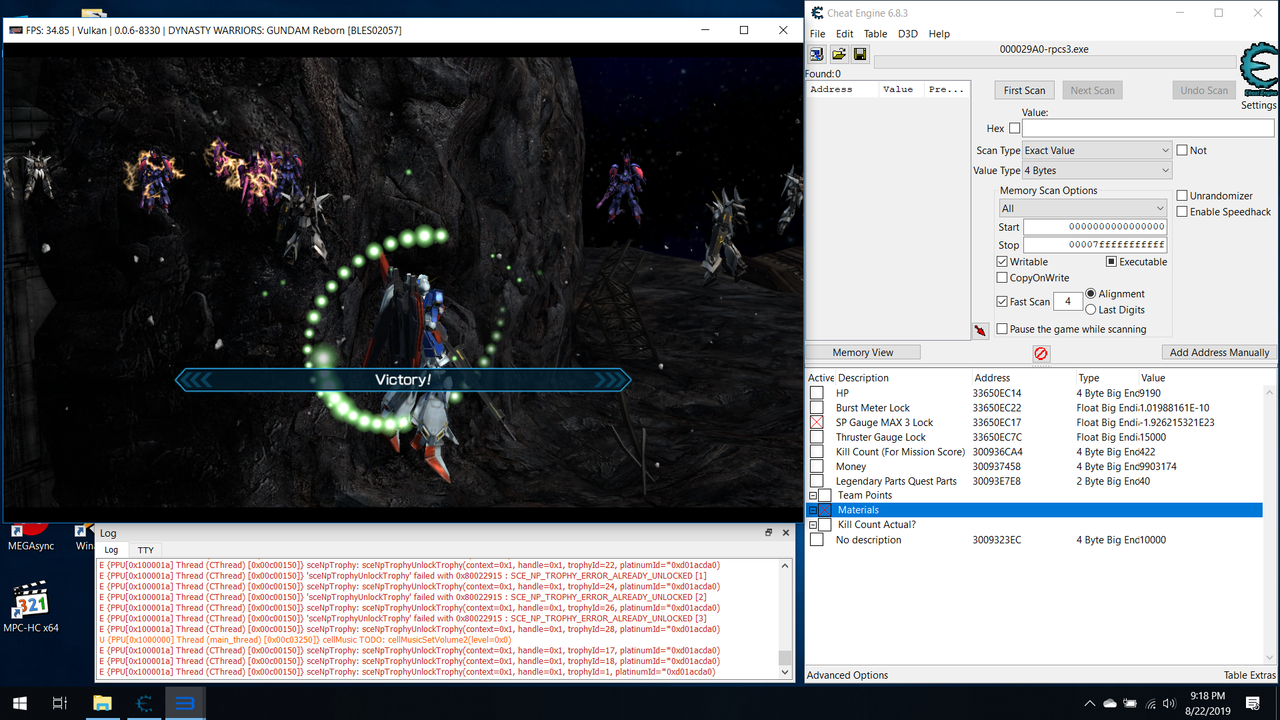Viewport: 1280px width, 720px height.
Task: Expand the Team Points group
Action: point(811,495)
